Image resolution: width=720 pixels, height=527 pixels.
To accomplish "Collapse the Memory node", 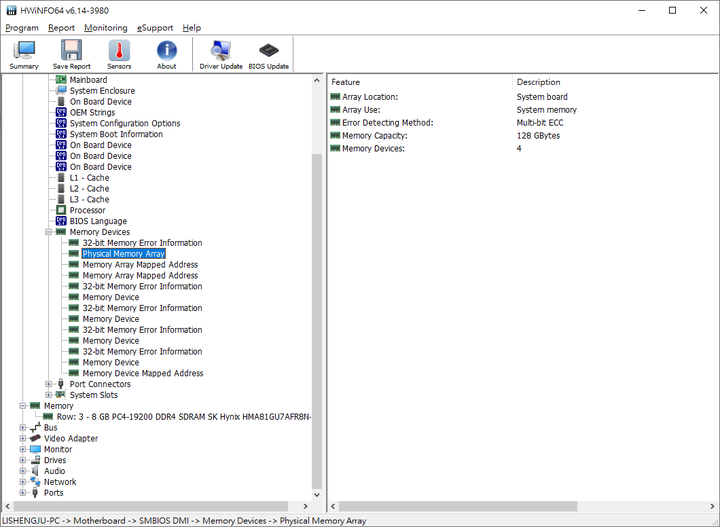I will point(22,406).
